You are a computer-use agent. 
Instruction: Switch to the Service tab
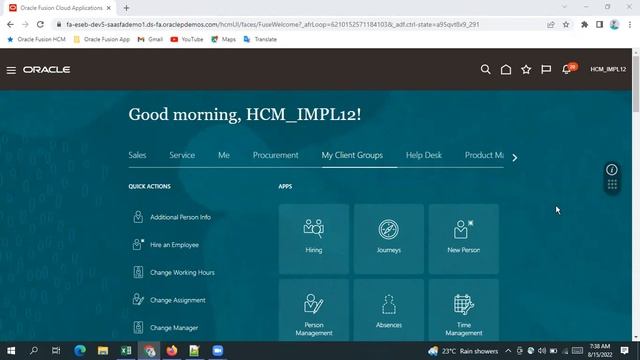(x=182, y=155)
